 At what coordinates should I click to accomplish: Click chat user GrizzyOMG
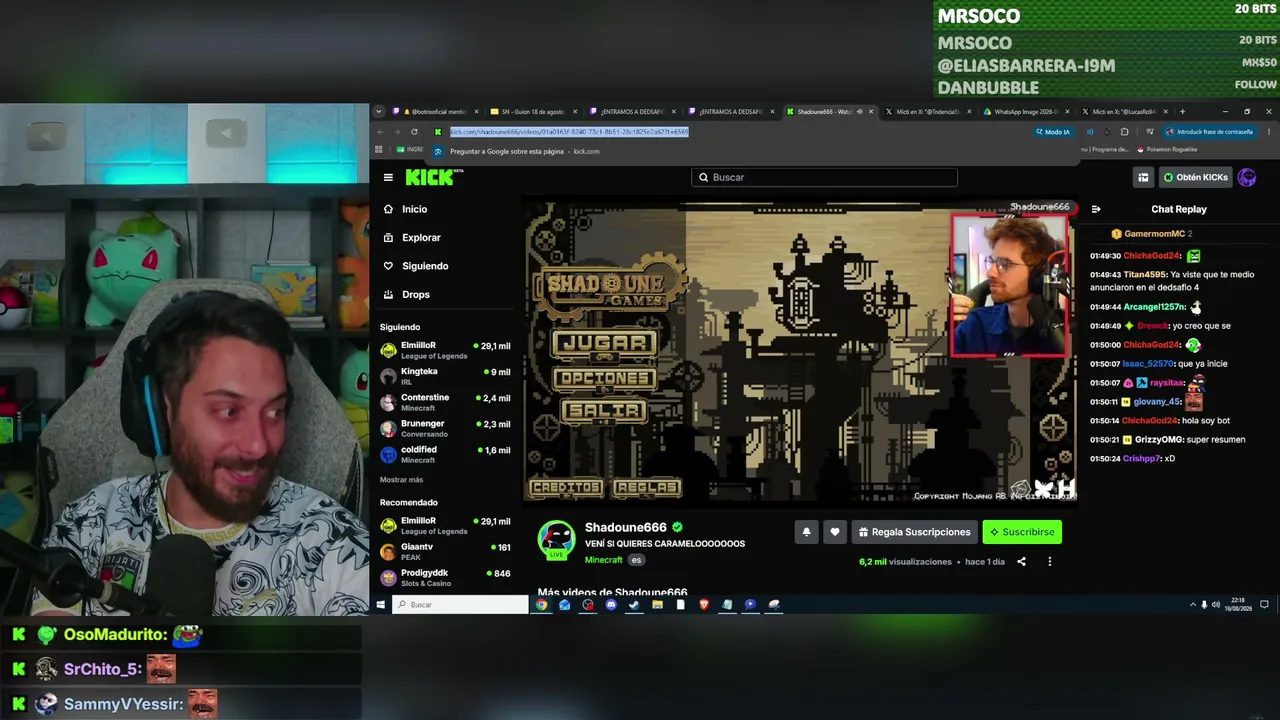(x=1158, y=440)
